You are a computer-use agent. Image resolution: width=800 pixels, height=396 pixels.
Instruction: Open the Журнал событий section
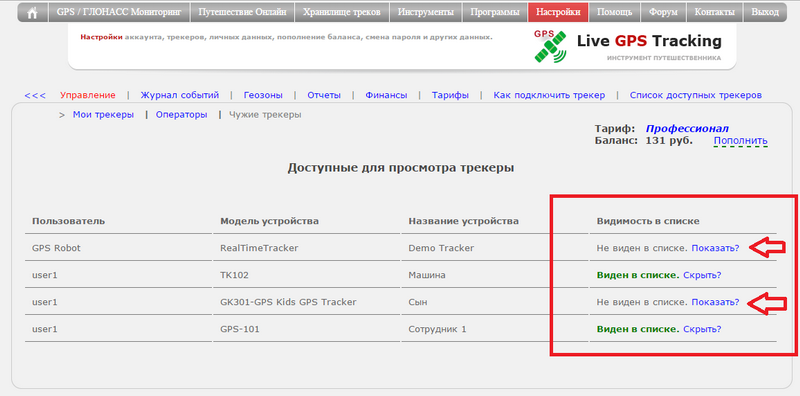point(180,95)
